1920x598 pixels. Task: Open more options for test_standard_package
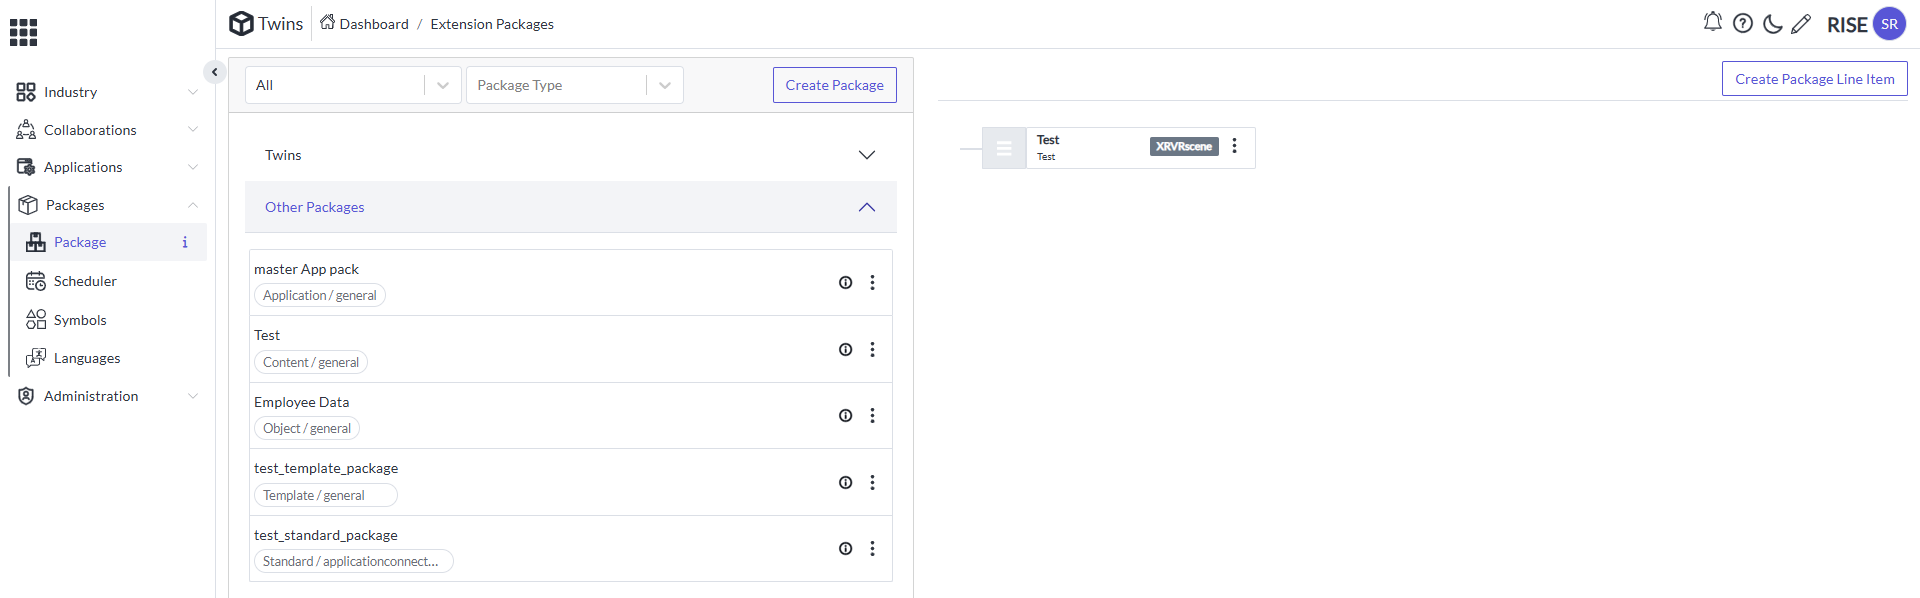[x=872, y=549]
